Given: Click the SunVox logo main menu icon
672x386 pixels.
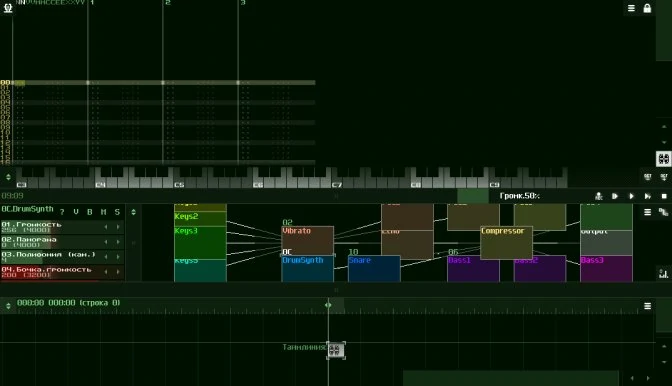Looking at the screenshot, I should (8, 8).
